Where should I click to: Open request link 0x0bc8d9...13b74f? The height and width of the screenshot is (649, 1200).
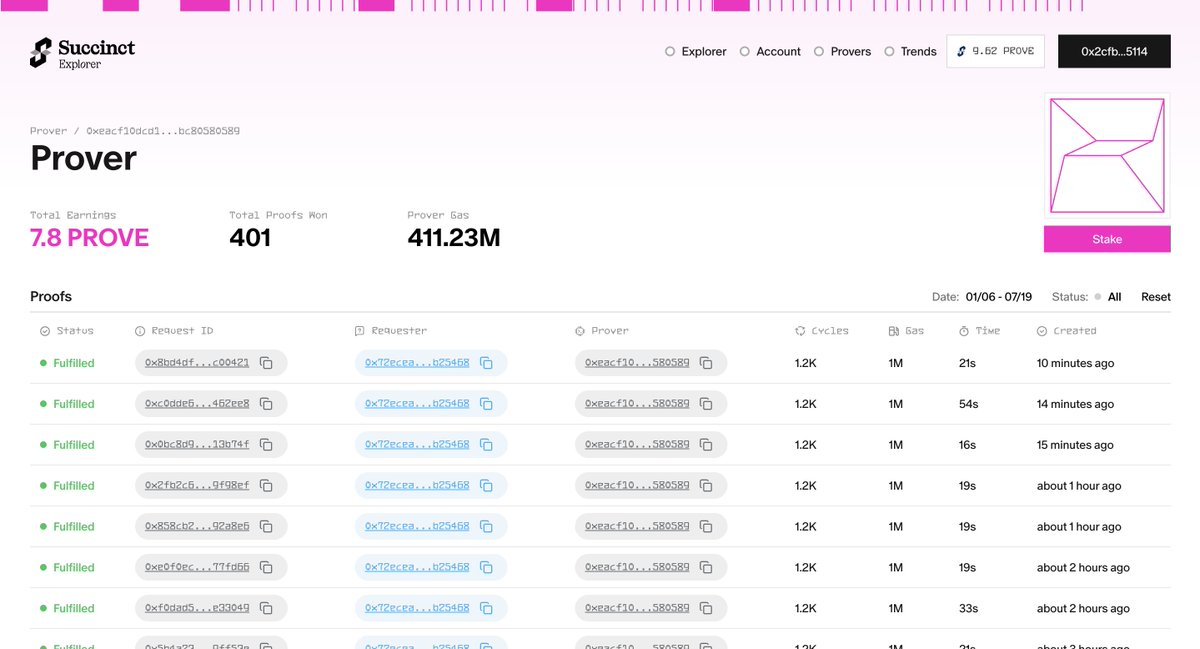point(197,445)
